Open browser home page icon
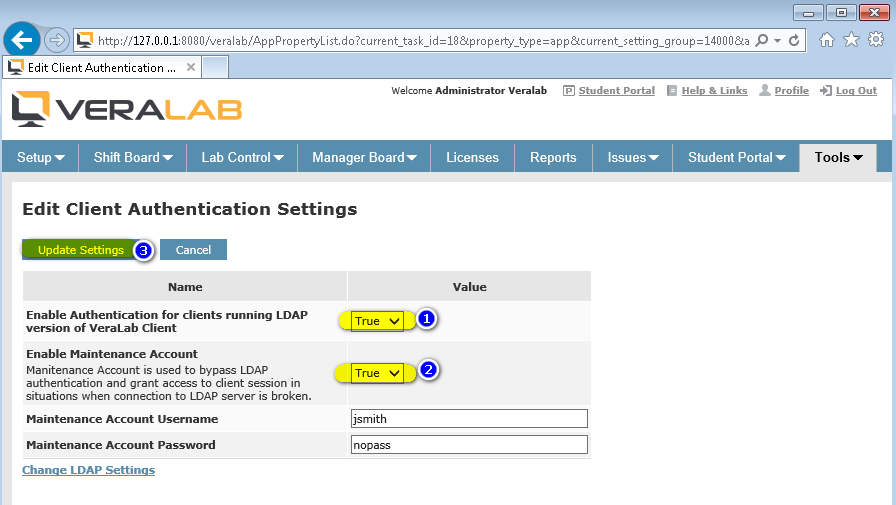Viewport: 896px width, 505px height. coord(827,39)
